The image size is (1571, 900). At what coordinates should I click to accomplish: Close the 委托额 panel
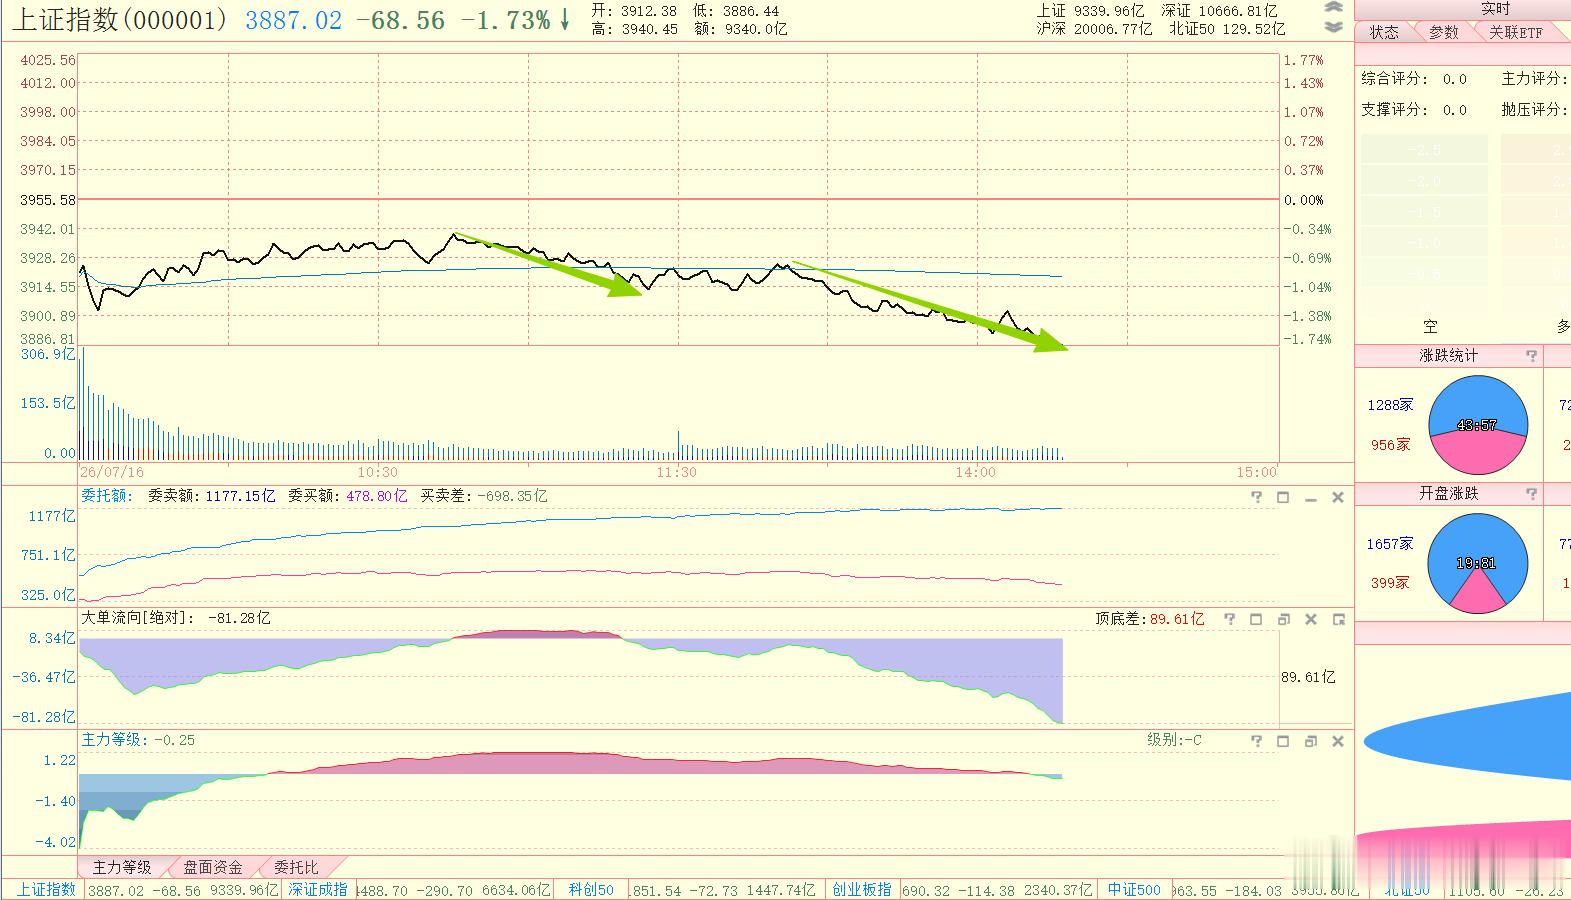pyautogui.click(x=1338, y=497)
